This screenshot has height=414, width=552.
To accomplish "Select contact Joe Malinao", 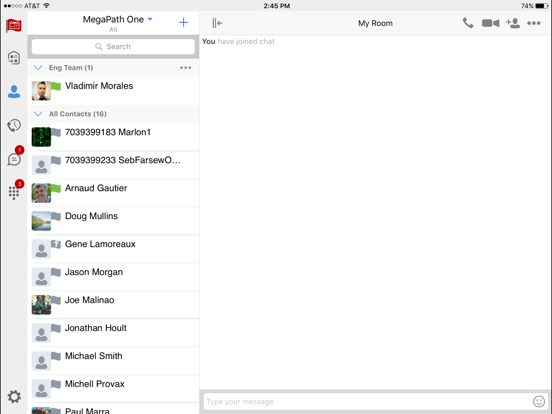I will click(113, 305).
